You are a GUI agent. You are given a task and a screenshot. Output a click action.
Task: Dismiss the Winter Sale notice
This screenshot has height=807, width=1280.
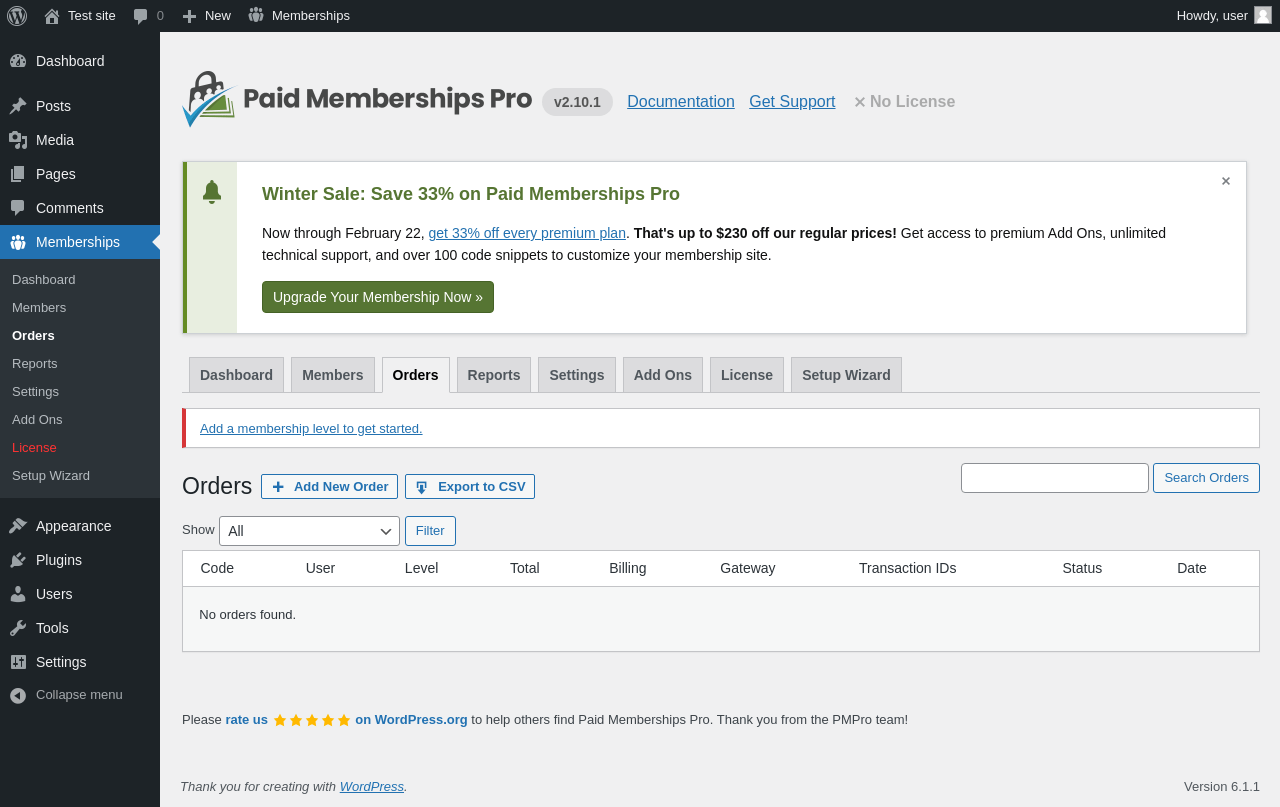[x=1226, y=181]
